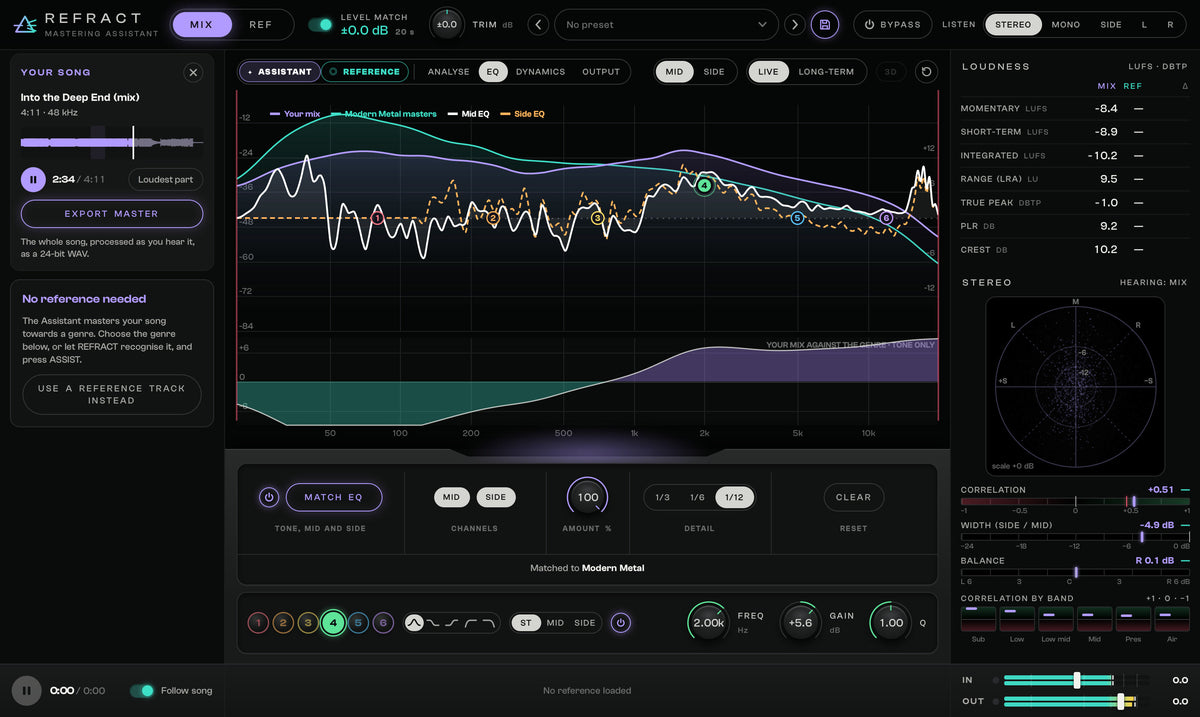This screenshot has width=1200, height=717.
Task: Click the reset view circular arrow
Action: [926, 72]
